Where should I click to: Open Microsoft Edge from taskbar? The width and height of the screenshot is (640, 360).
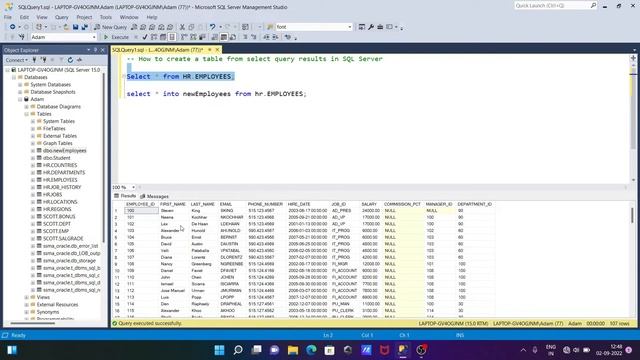[311, 350]
